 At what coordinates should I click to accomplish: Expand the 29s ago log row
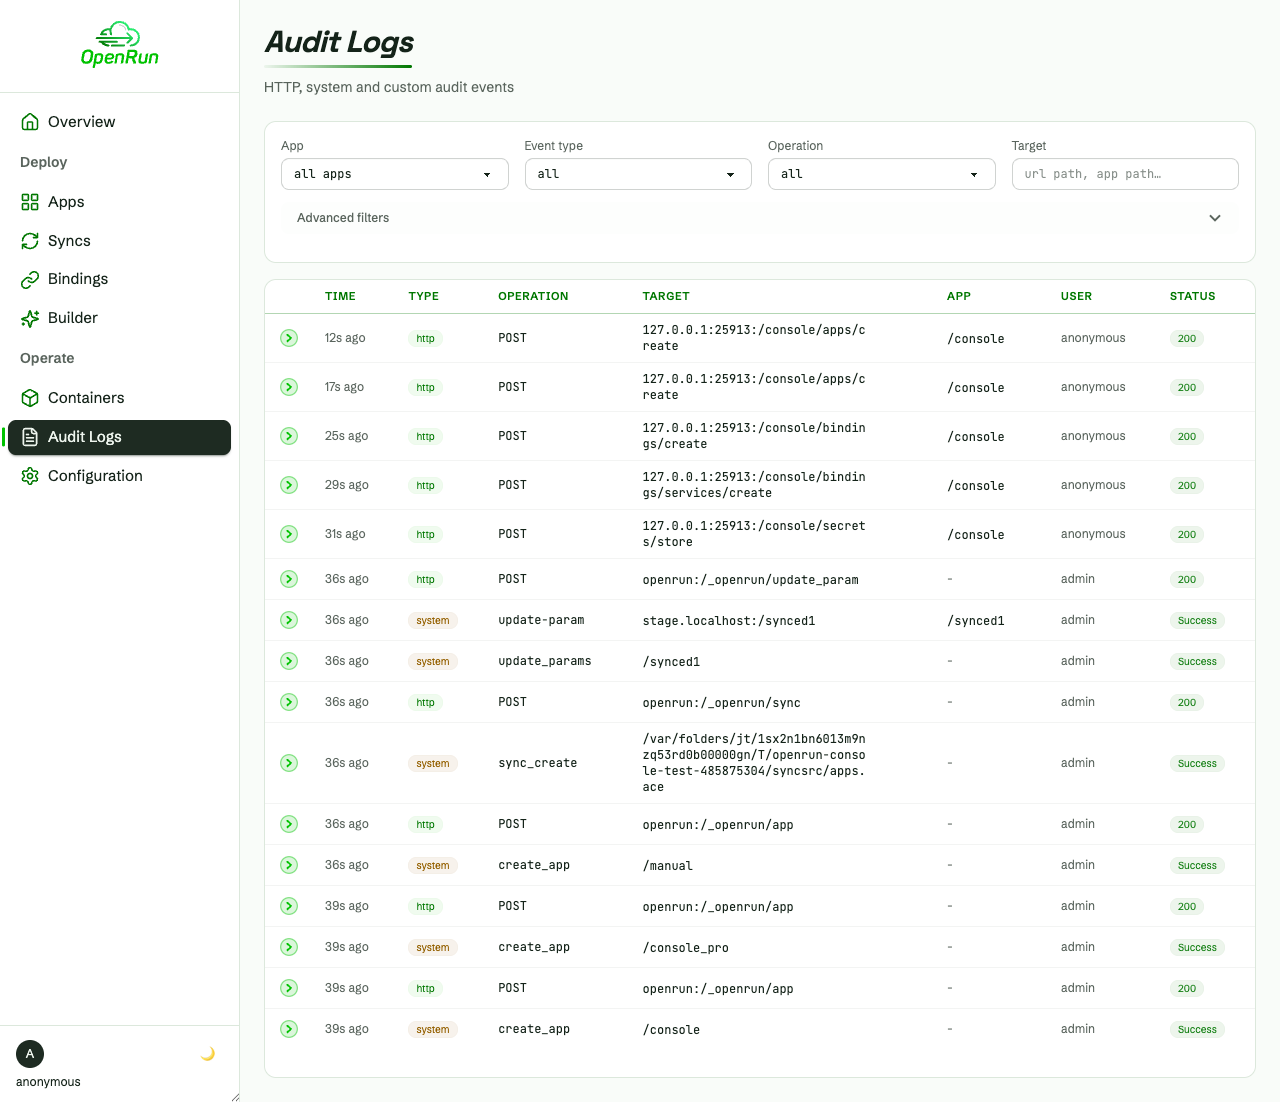click(289, 485)
